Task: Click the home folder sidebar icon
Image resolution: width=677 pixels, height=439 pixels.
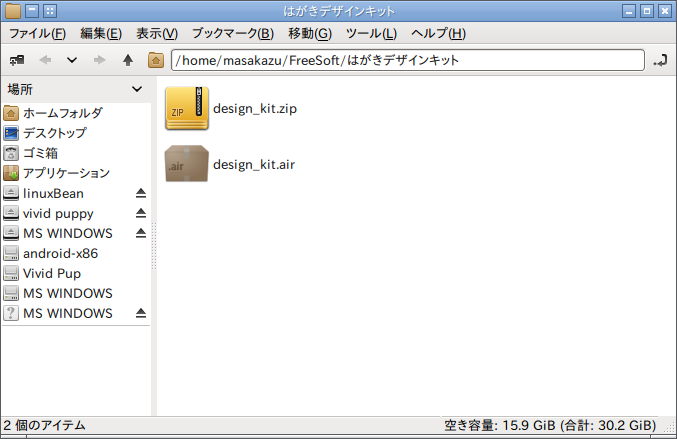Action: point(11,114)
